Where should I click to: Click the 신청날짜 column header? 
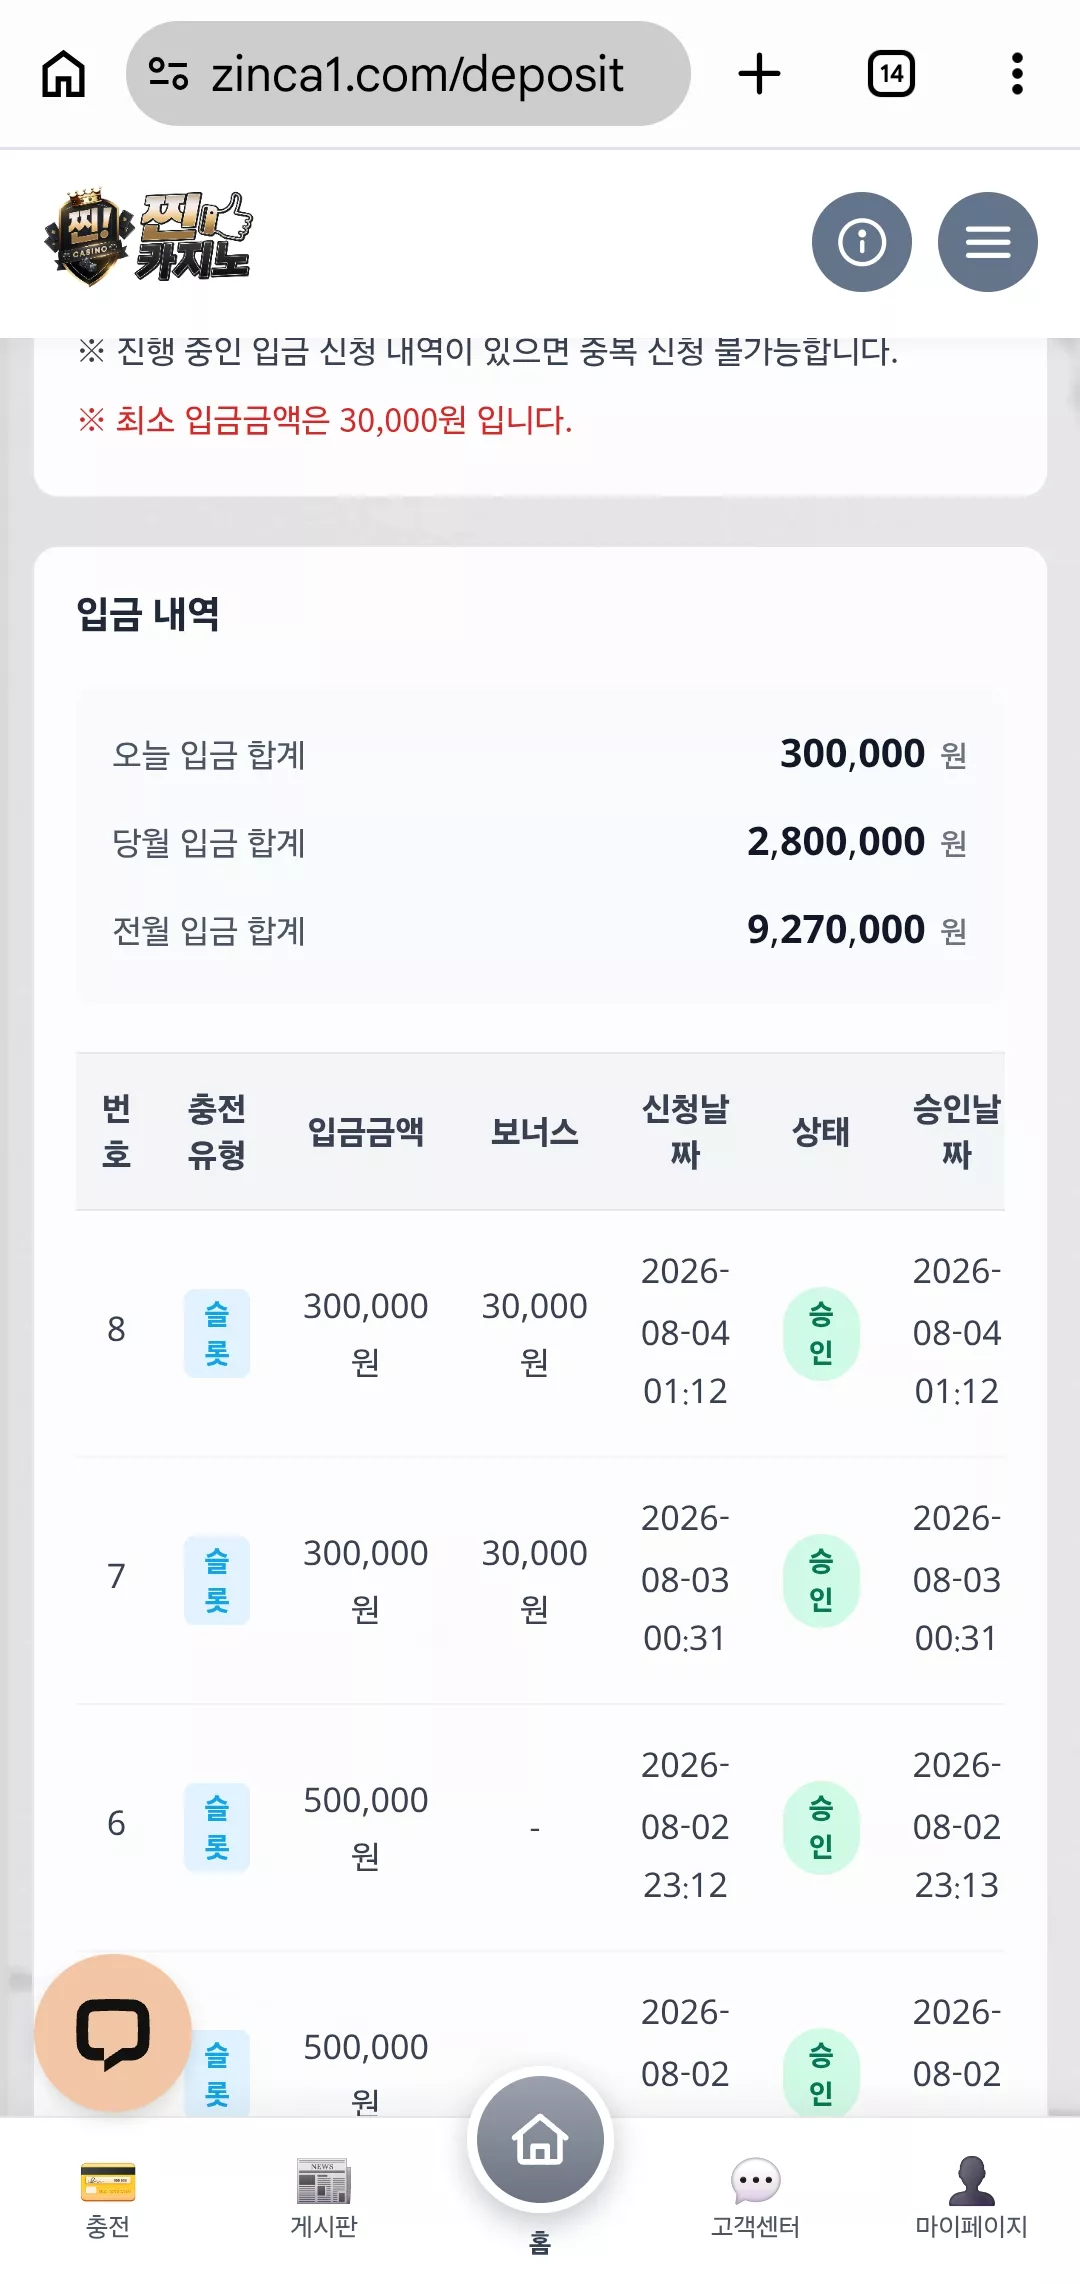(685, 1131)
